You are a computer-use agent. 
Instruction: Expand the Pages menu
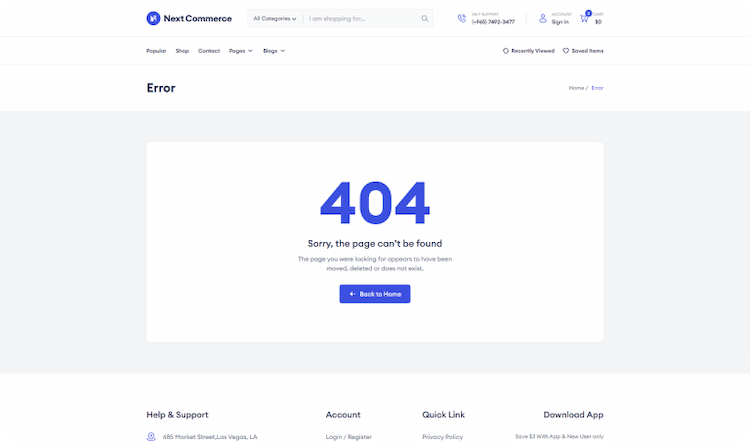point(240,50)
